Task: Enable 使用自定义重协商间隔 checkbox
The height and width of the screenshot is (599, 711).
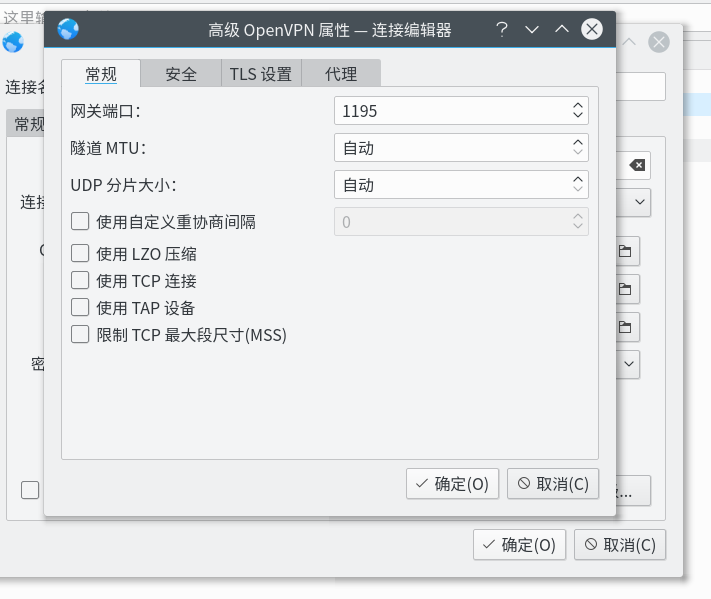Action: [x=80, y=222]
